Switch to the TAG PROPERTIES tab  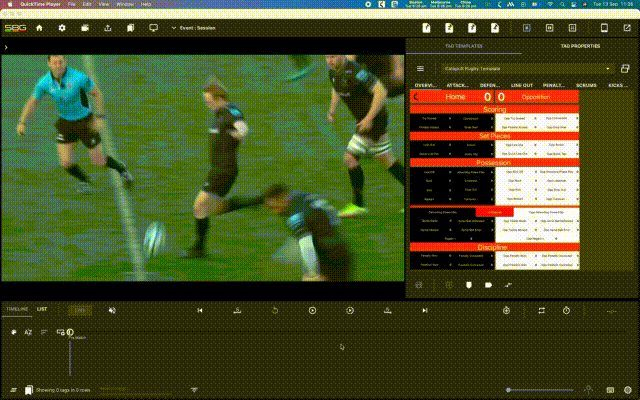(580, 46)
